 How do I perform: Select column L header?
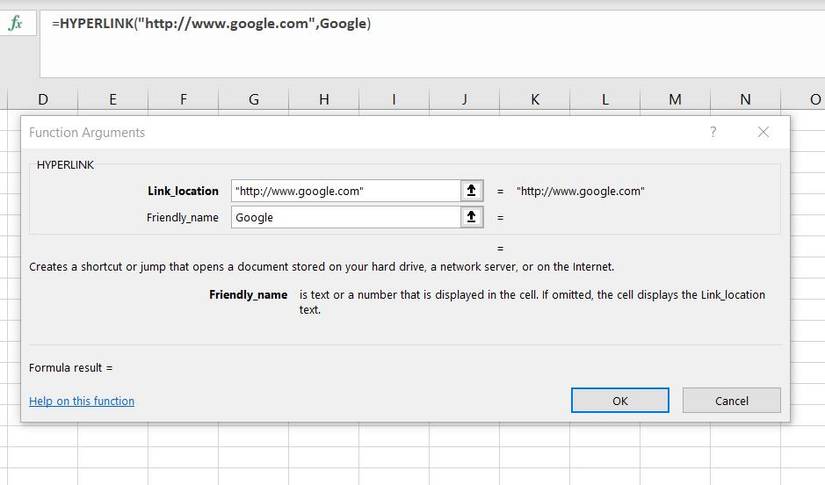point(605,99)
